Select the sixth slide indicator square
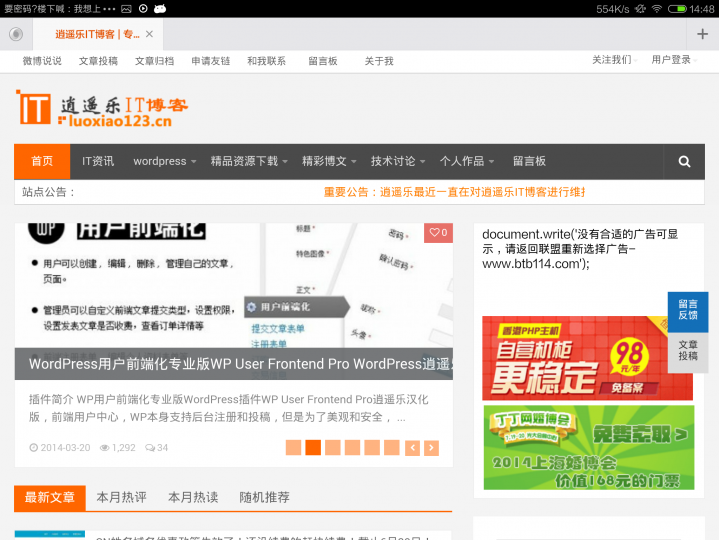 coord(392,448)
